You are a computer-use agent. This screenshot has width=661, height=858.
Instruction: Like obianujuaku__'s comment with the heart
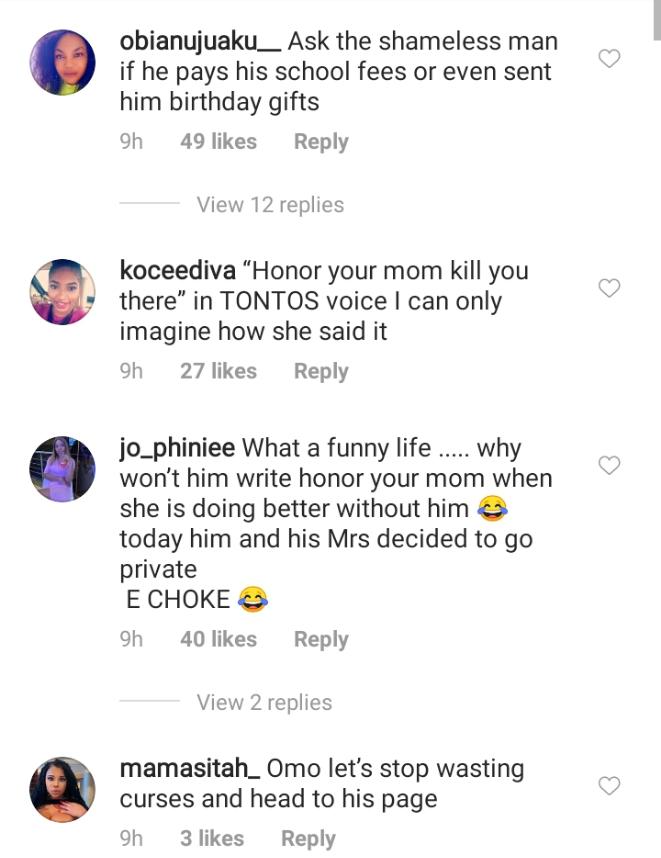tap(609, 59)
